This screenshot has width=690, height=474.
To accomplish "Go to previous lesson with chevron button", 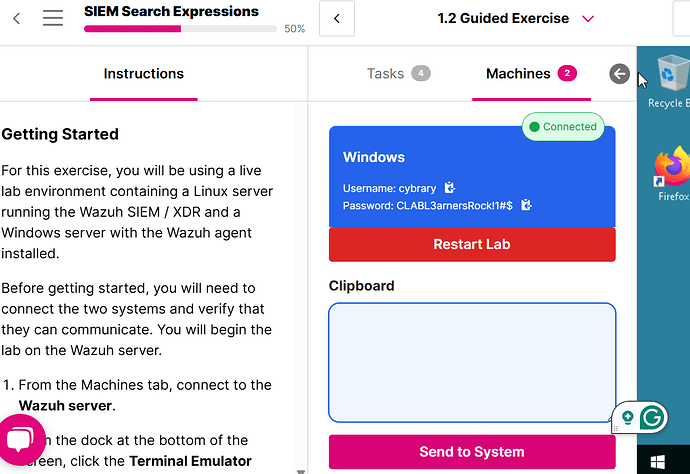I will pyautogui.click(x=337, y=18).
